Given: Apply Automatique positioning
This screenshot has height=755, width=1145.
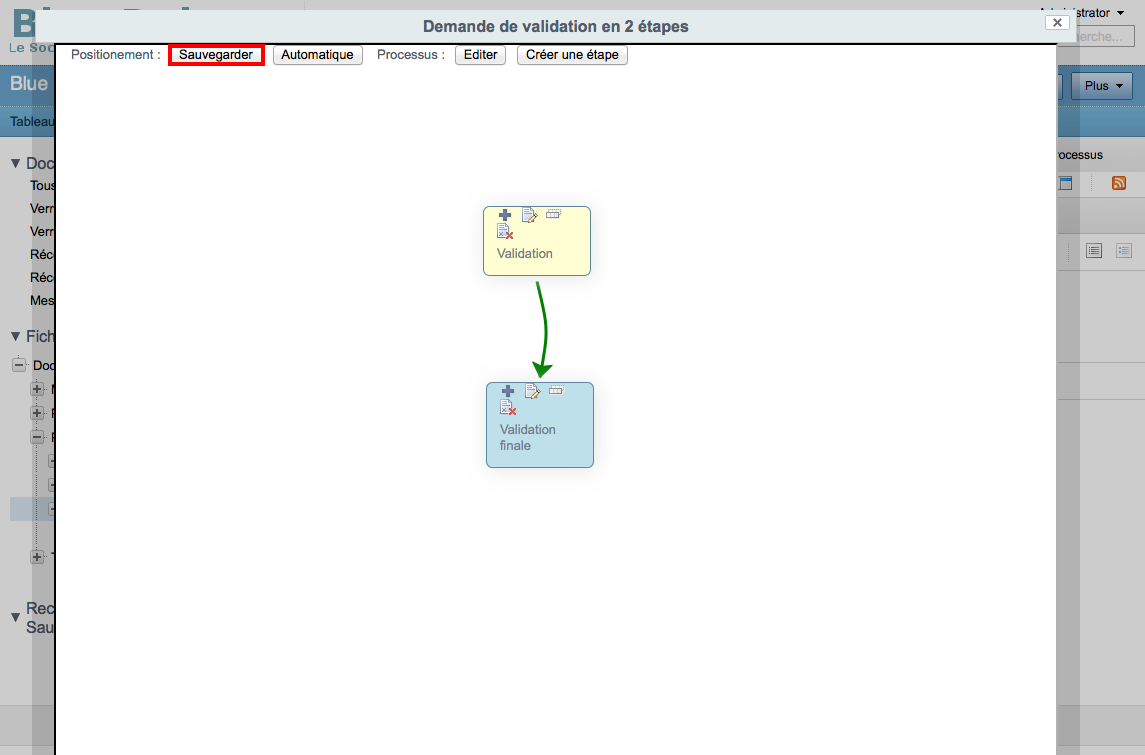Looking at the screenshot, I should 318,55.
